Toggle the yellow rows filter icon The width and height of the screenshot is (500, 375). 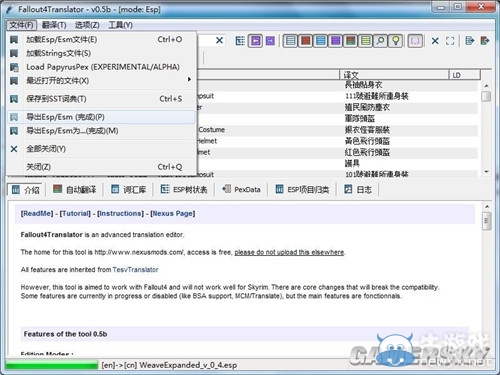tap(366, 41)
